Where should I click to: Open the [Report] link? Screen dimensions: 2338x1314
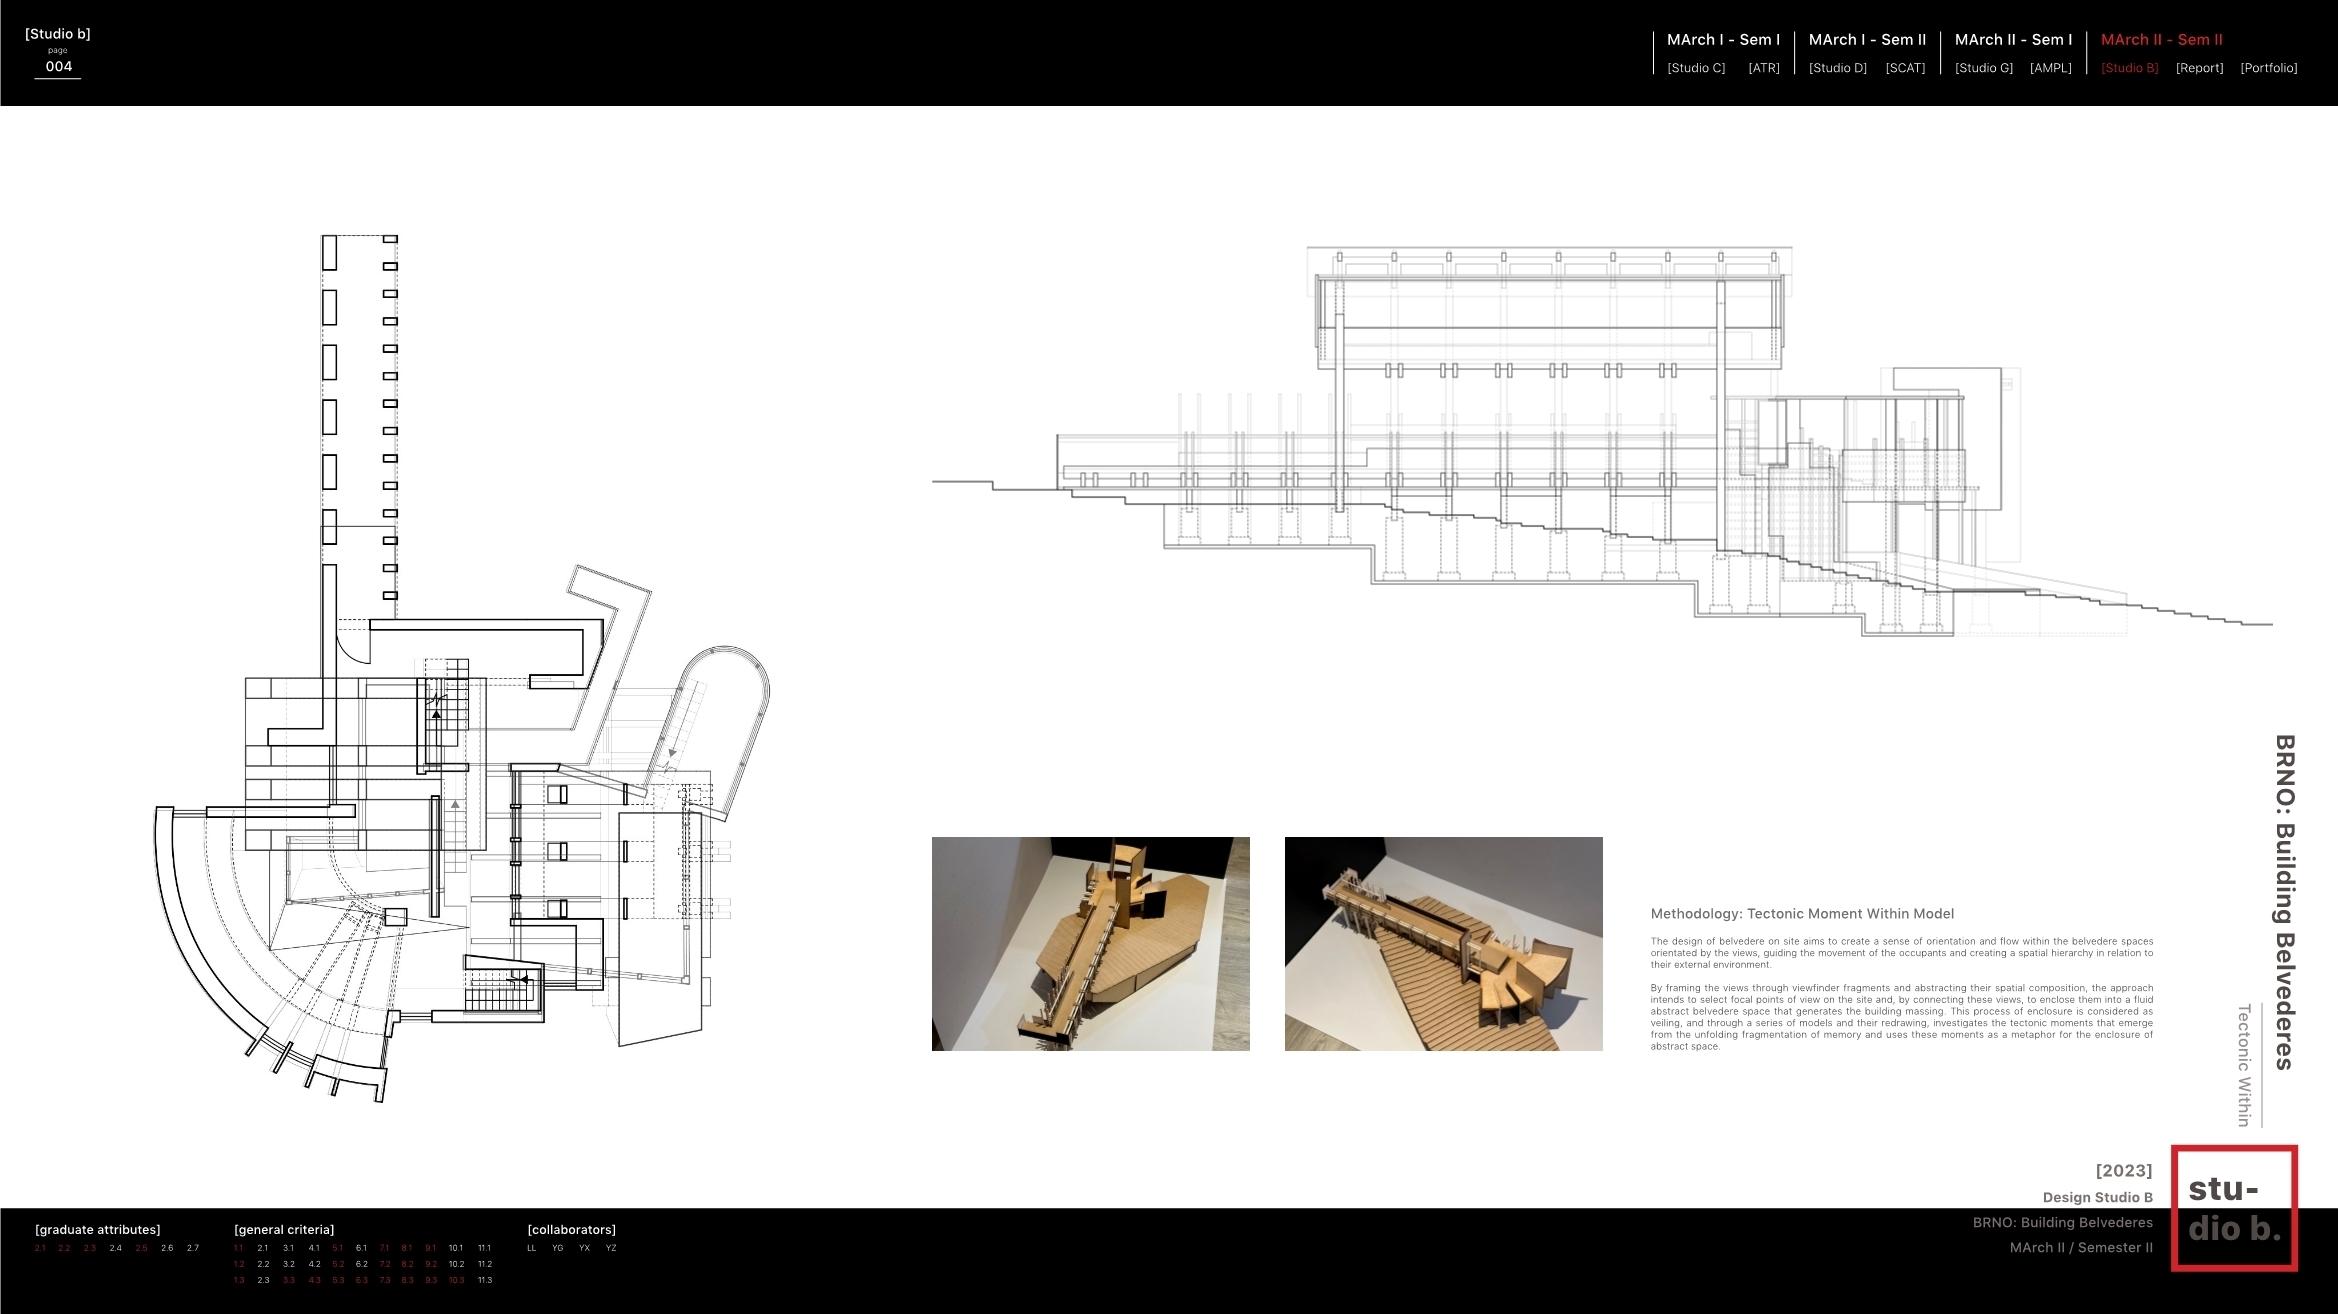click(x=2199, y=68)
